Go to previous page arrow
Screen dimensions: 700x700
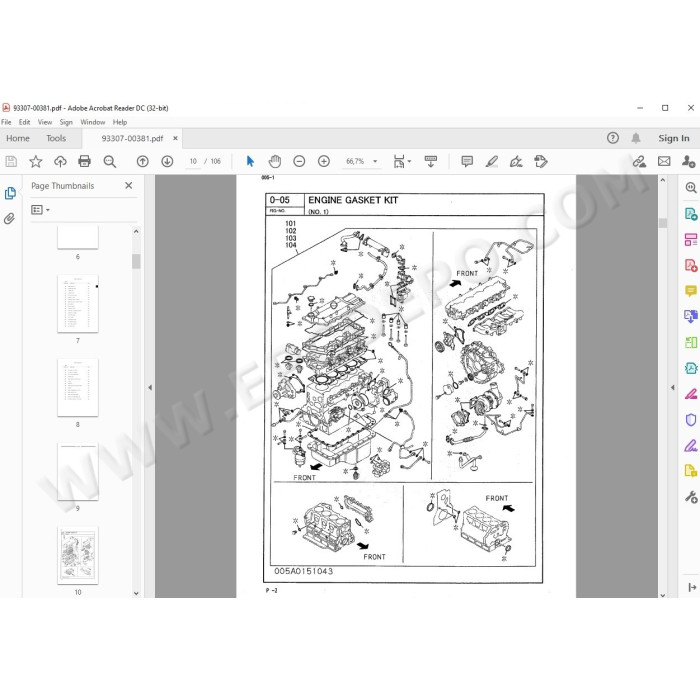142,161
